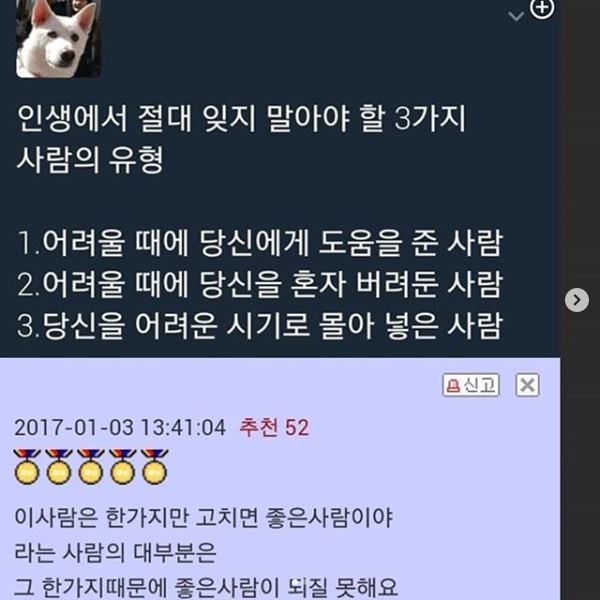Dismiss the comment with the X button
The width and height of the screenshot is (600, 600).
click(527, 385)
